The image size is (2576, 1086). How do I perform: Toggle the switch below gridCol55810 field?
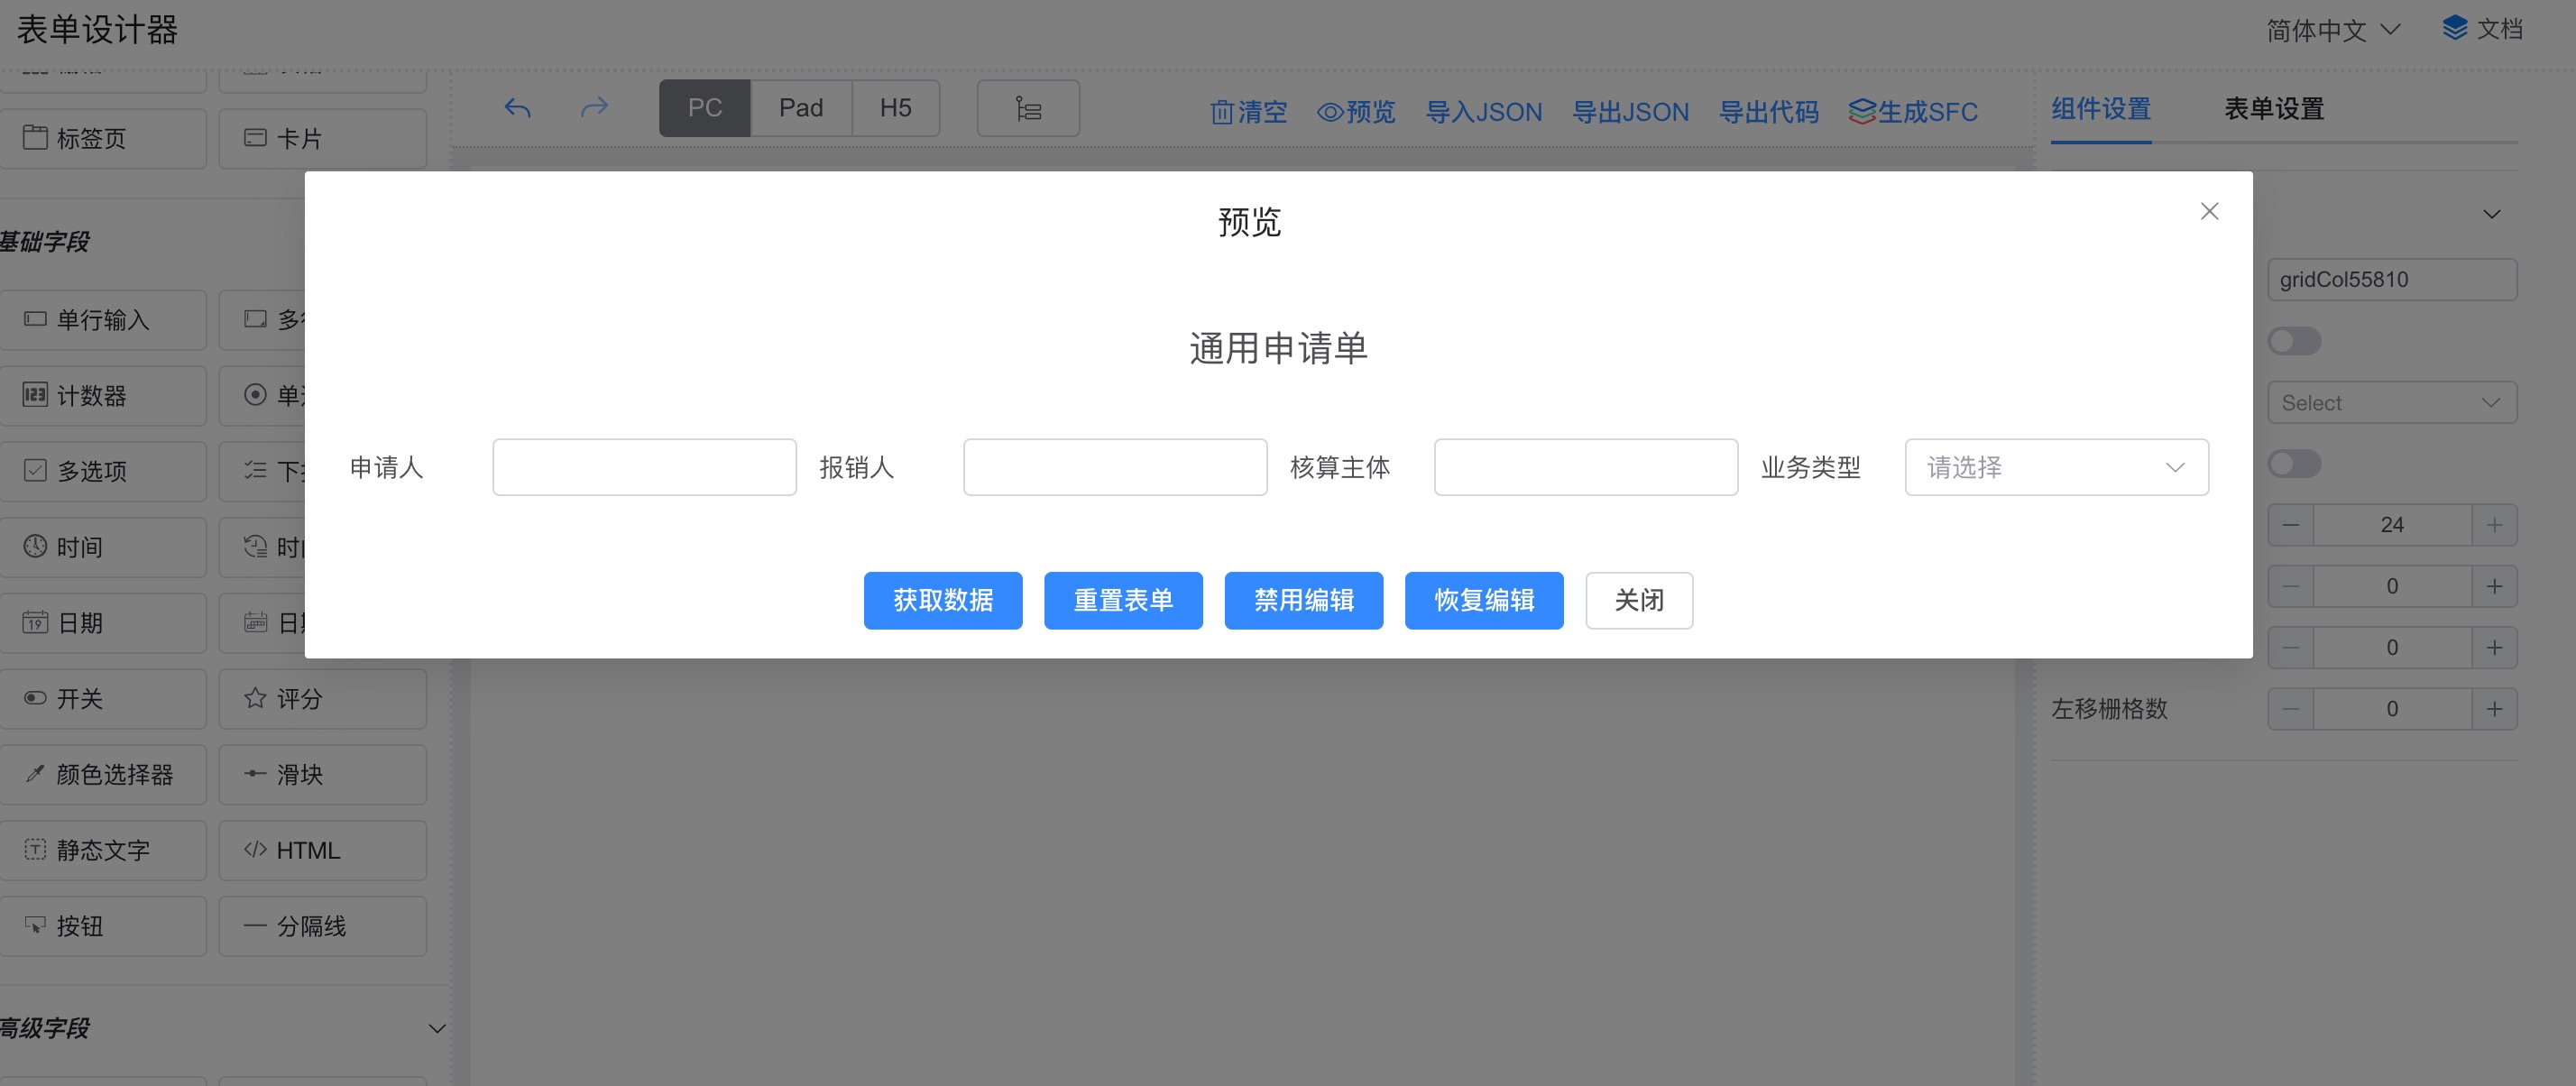coord(2294,341)
